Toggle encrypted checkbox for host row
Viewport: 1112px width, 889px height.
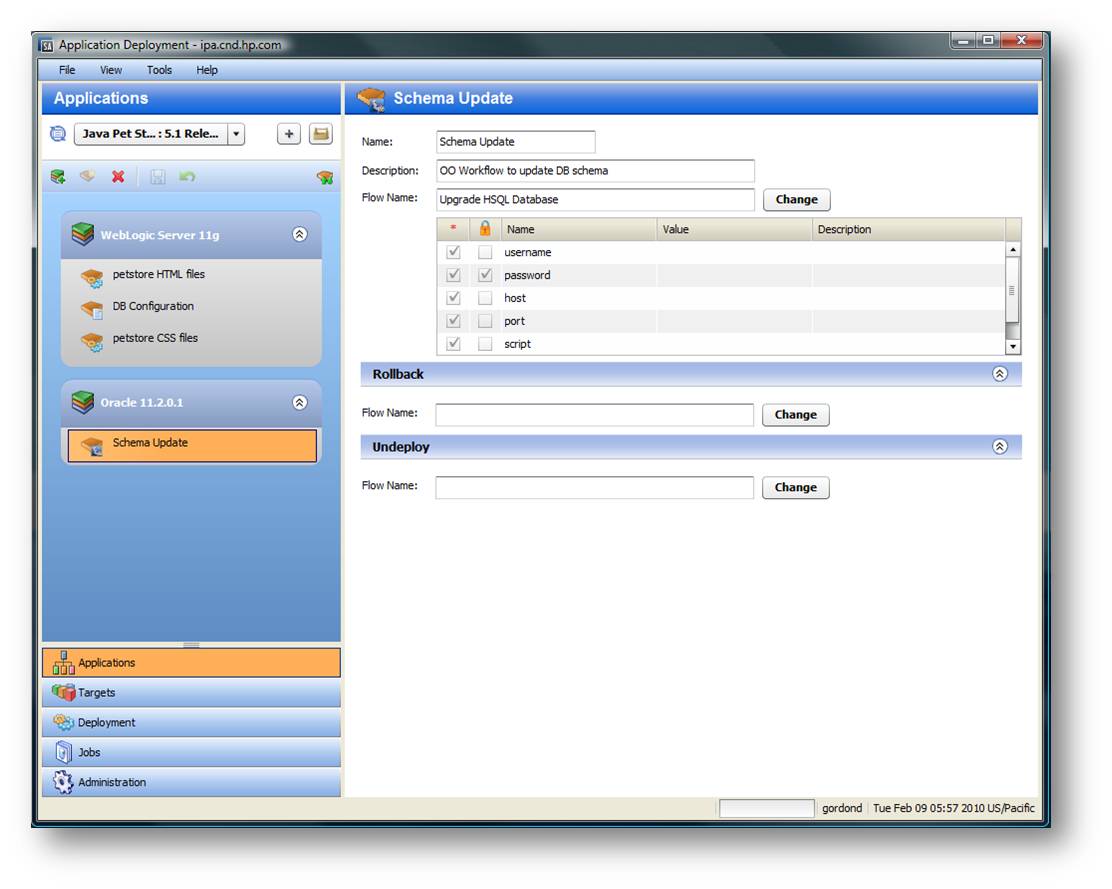(x=485, y=298)
